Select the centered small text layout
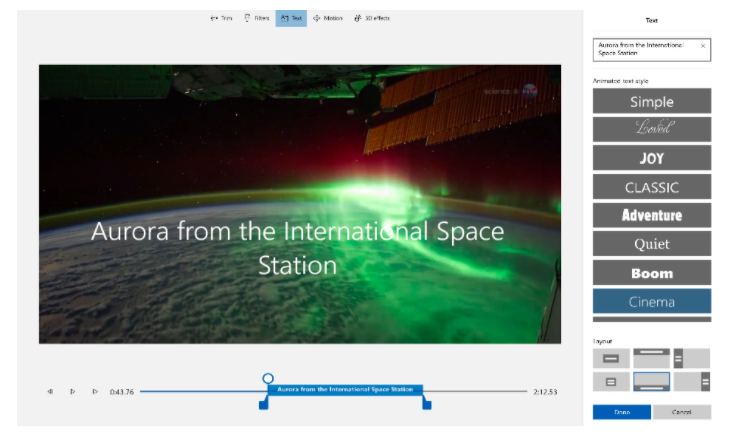The height and width of the screenshot is (434, 742). (611, 381)
